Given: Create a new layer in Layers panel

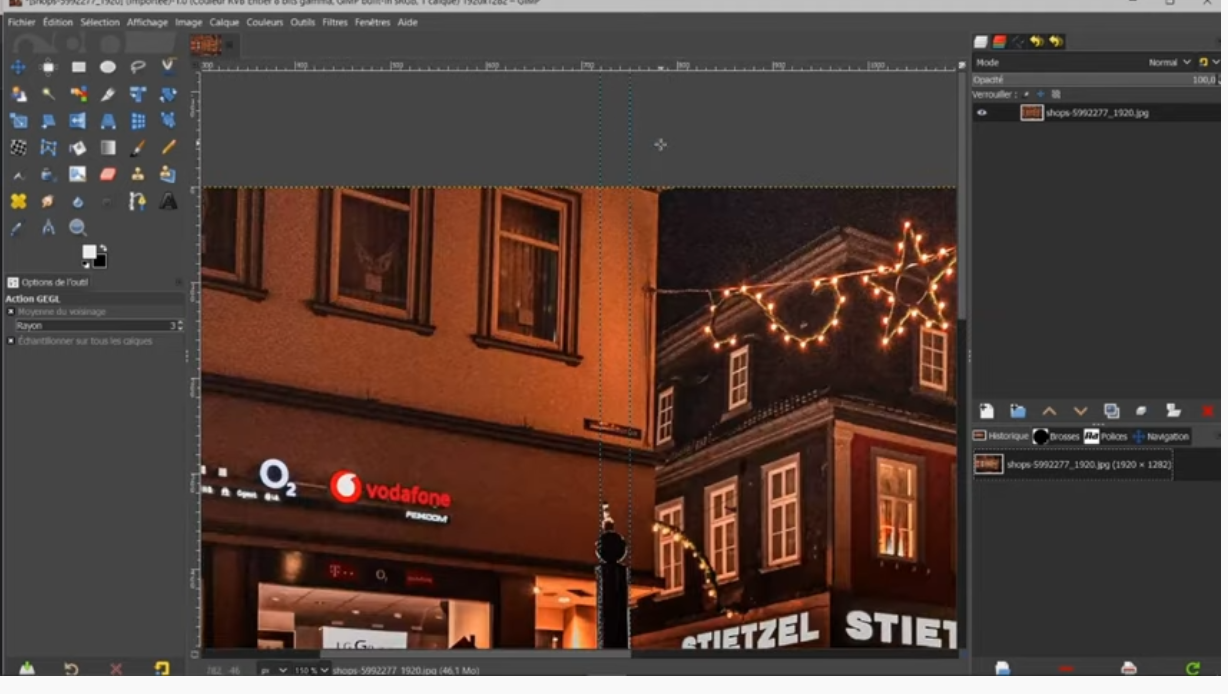Looking at the screenshot, I should coord(987,411).
